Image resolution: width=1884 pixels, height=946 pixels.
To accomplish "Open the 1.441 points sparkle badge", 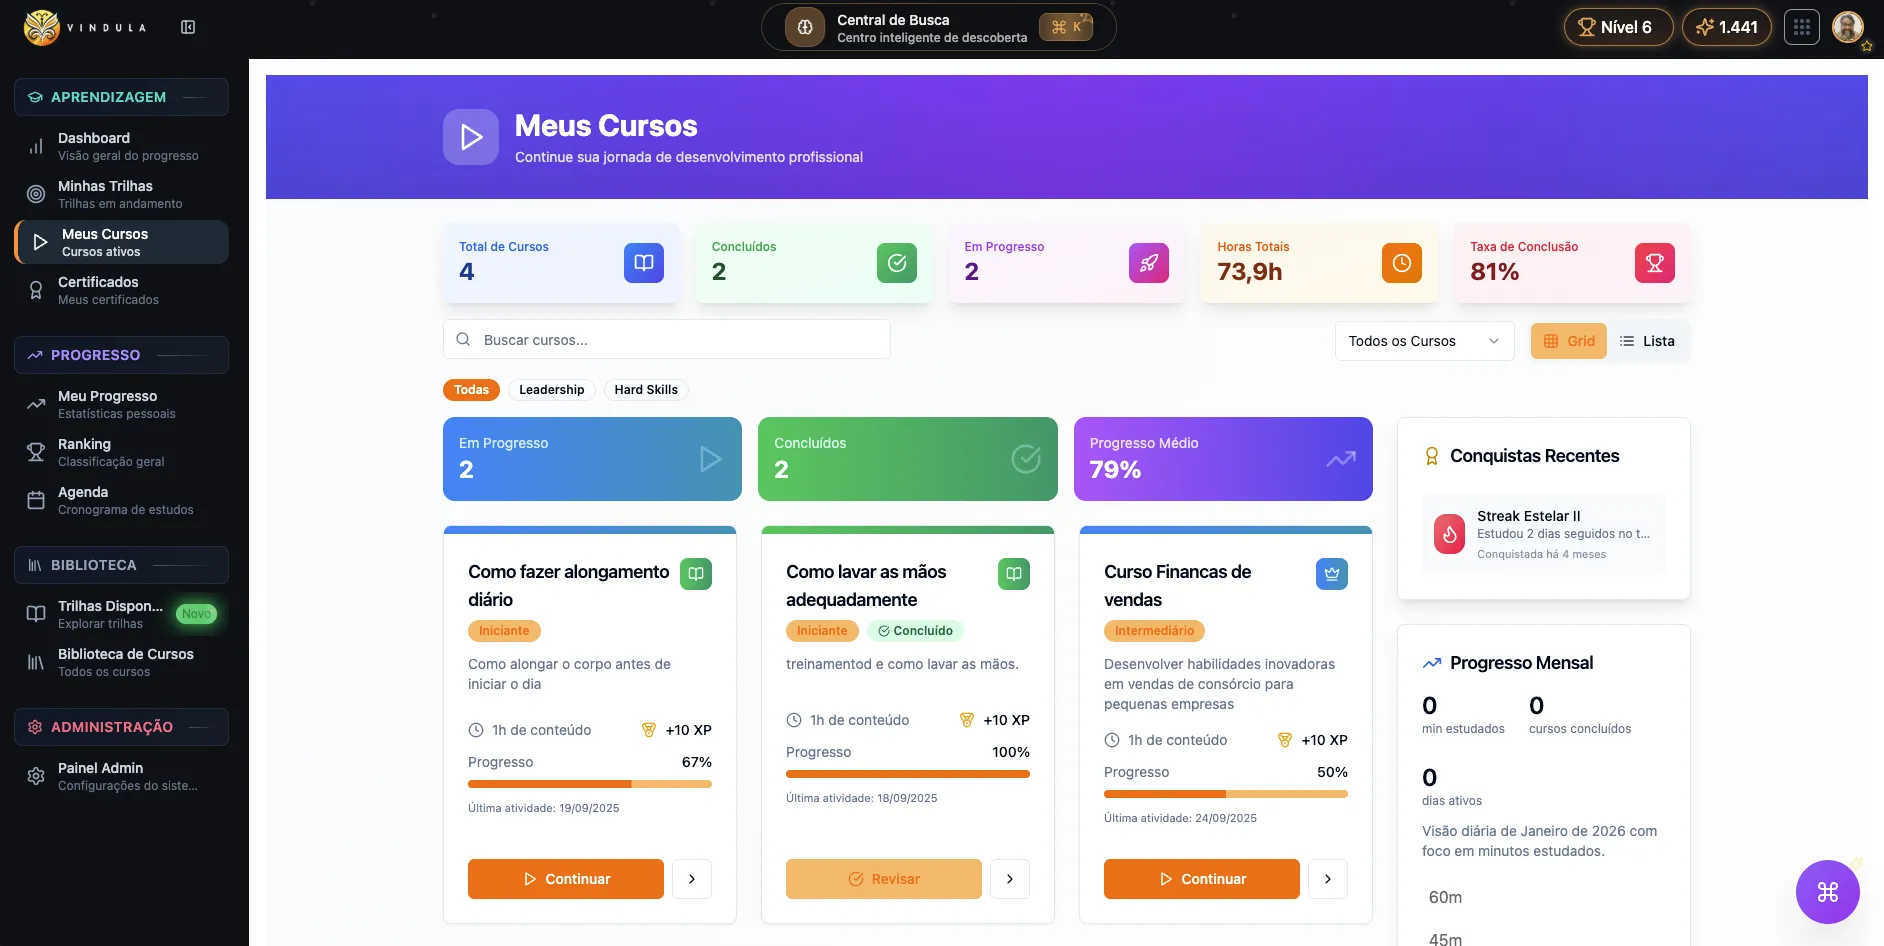I will (x=1726, y=27).
